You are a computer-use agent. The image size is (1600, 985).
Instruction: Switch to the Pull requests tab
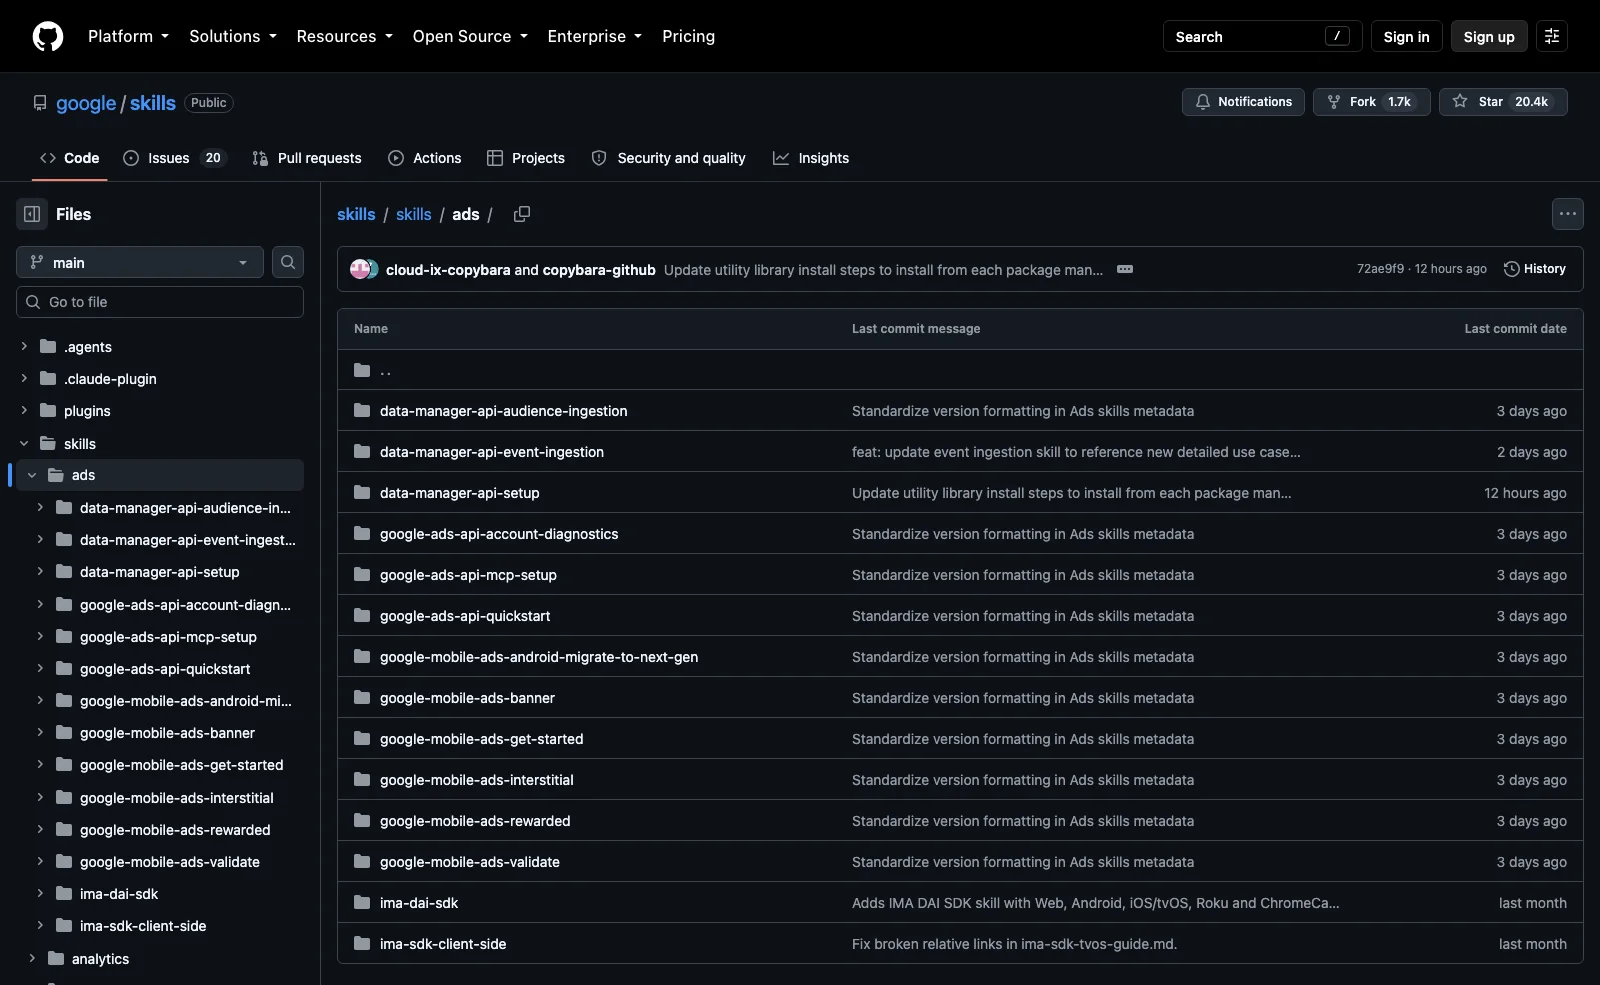click(307, 158)
